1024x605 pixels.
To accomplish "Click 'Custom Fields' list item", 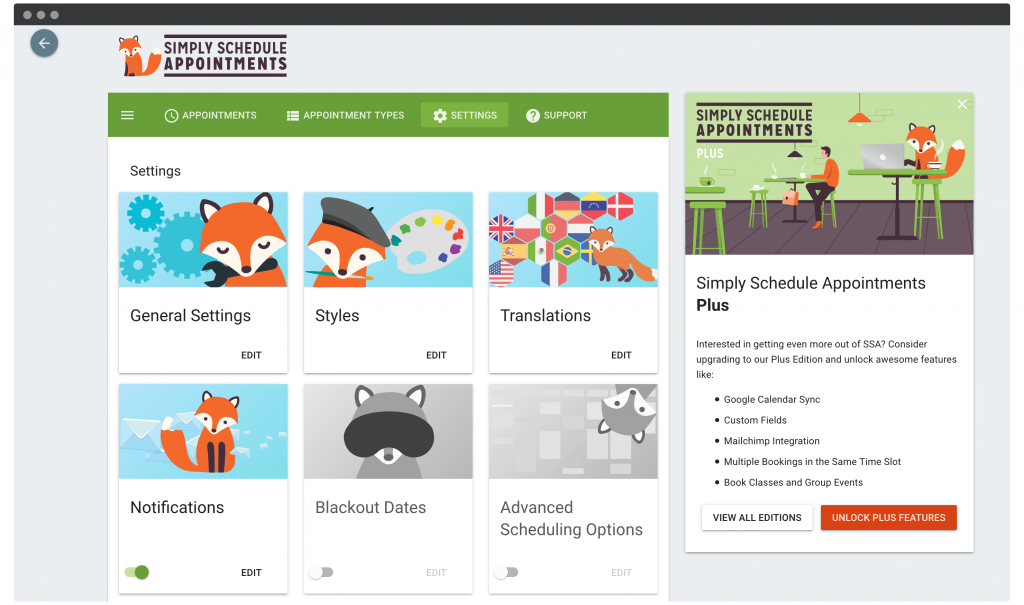I will coord(755,420).
